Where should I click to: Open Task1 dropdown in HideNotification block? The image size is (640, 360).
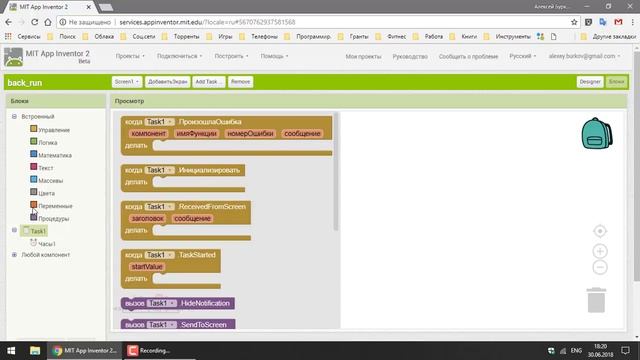tap(162, 303)
